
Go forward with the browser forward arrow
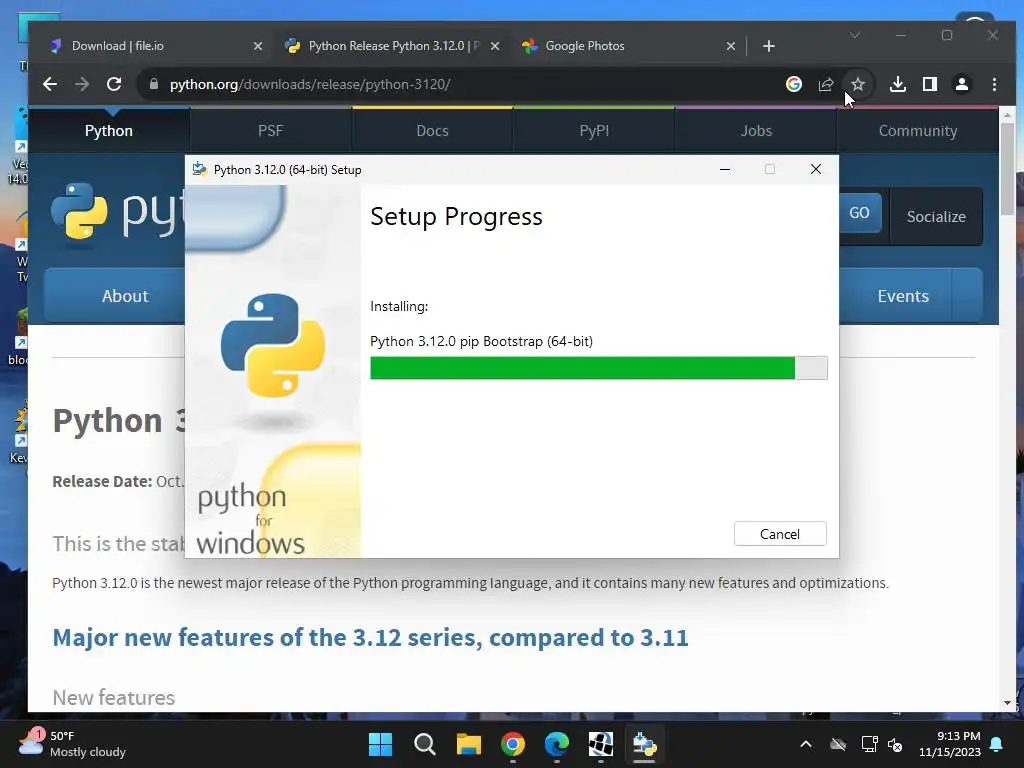pos(82,84)
